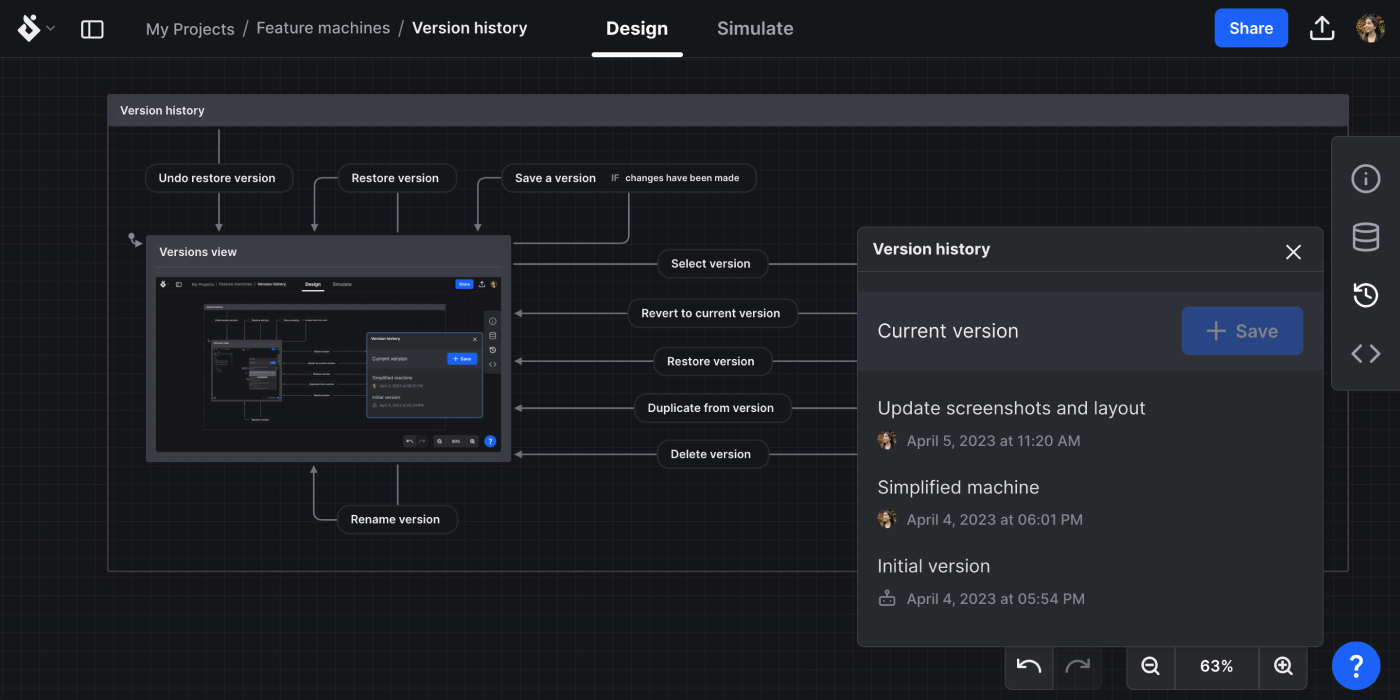The width and height of the screenshot is (1400, 700).
Task: Open the code panel icon
Action: (1365, 353)
